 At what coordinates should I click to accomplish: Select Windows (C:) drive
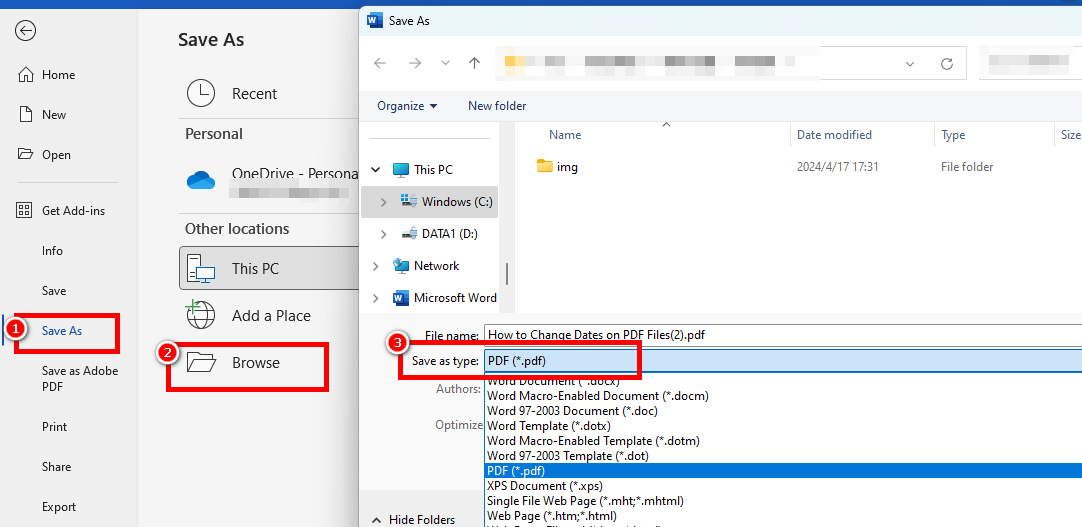click(446, 201)
